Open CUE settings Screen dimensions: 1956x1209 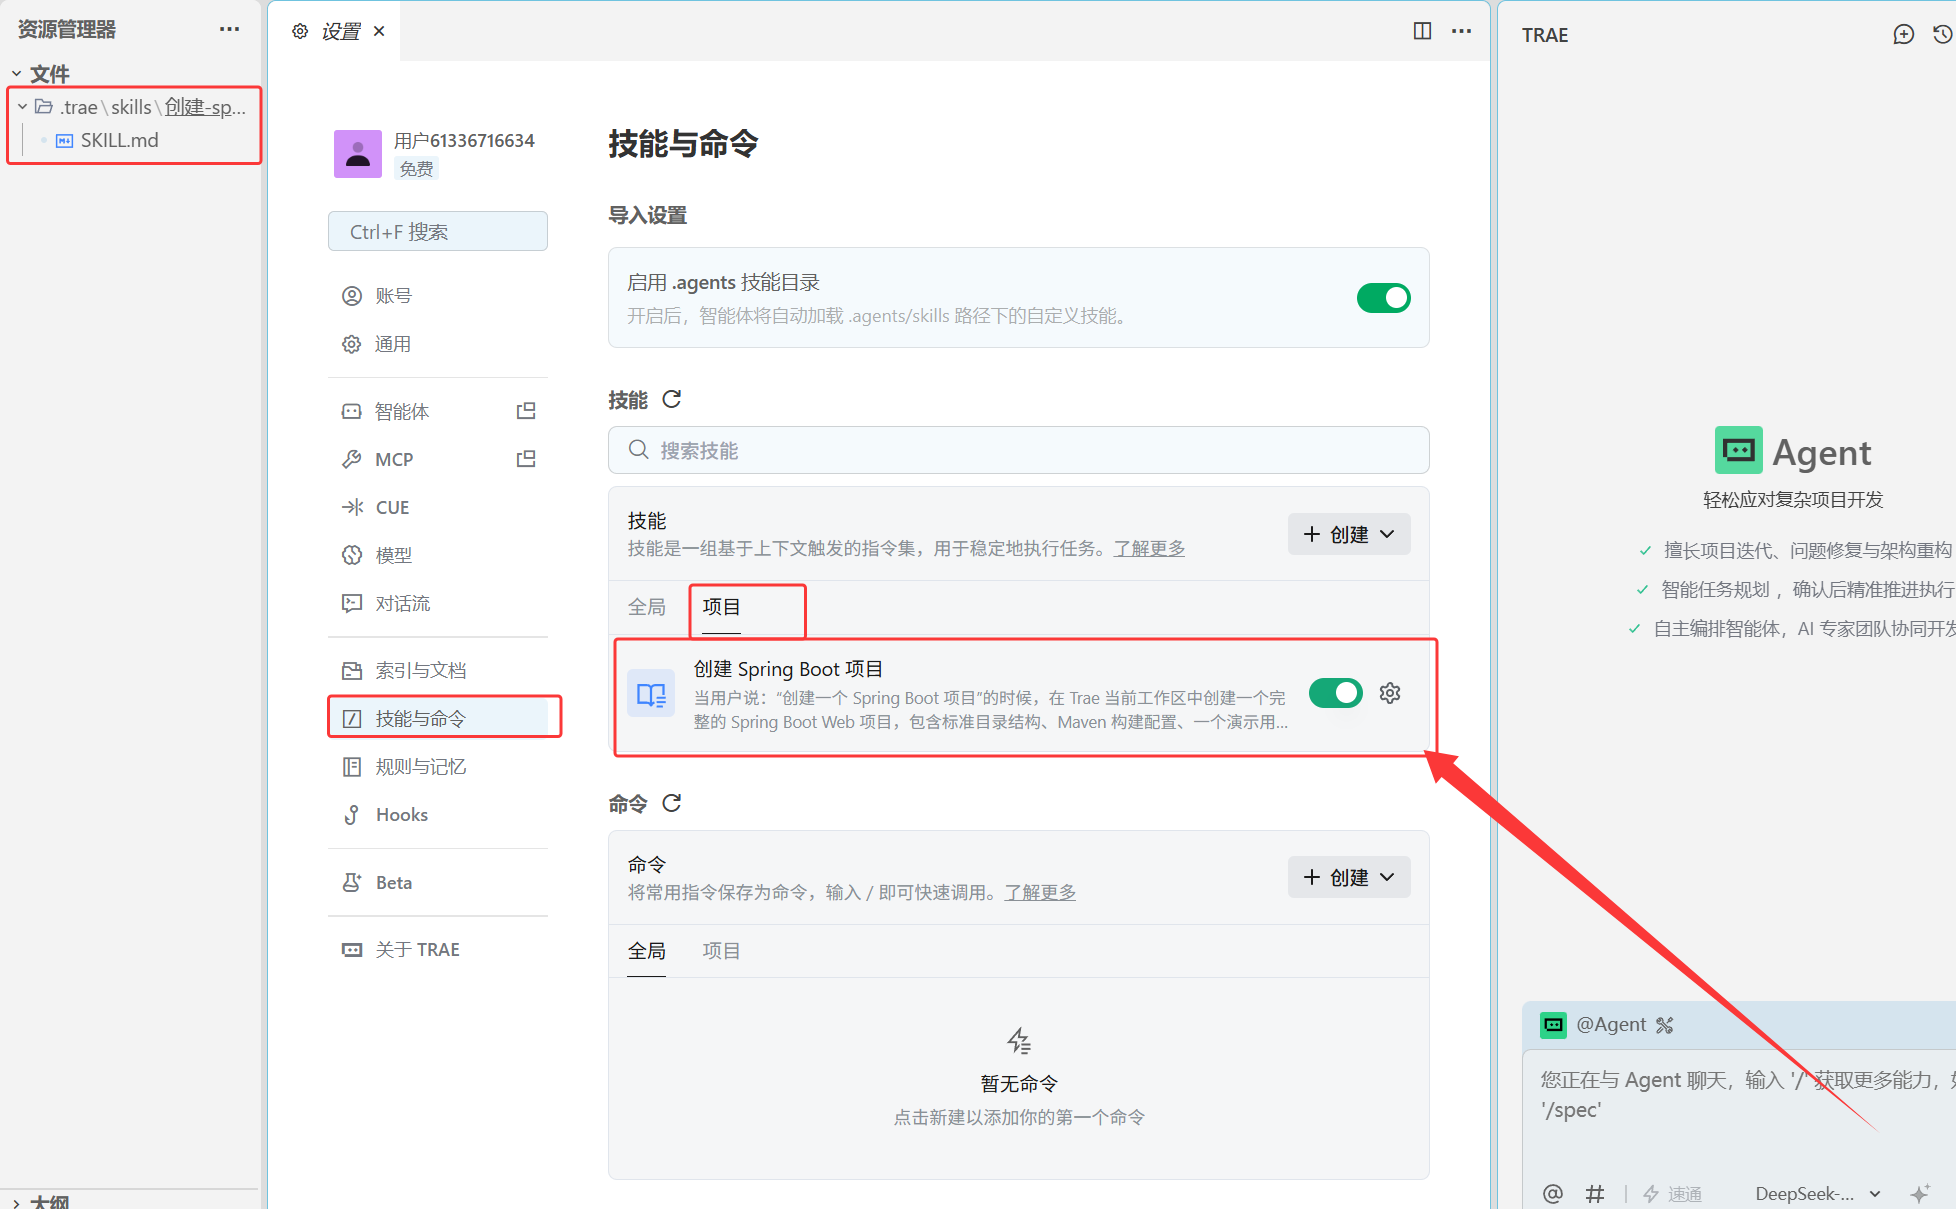click(437, 508)
